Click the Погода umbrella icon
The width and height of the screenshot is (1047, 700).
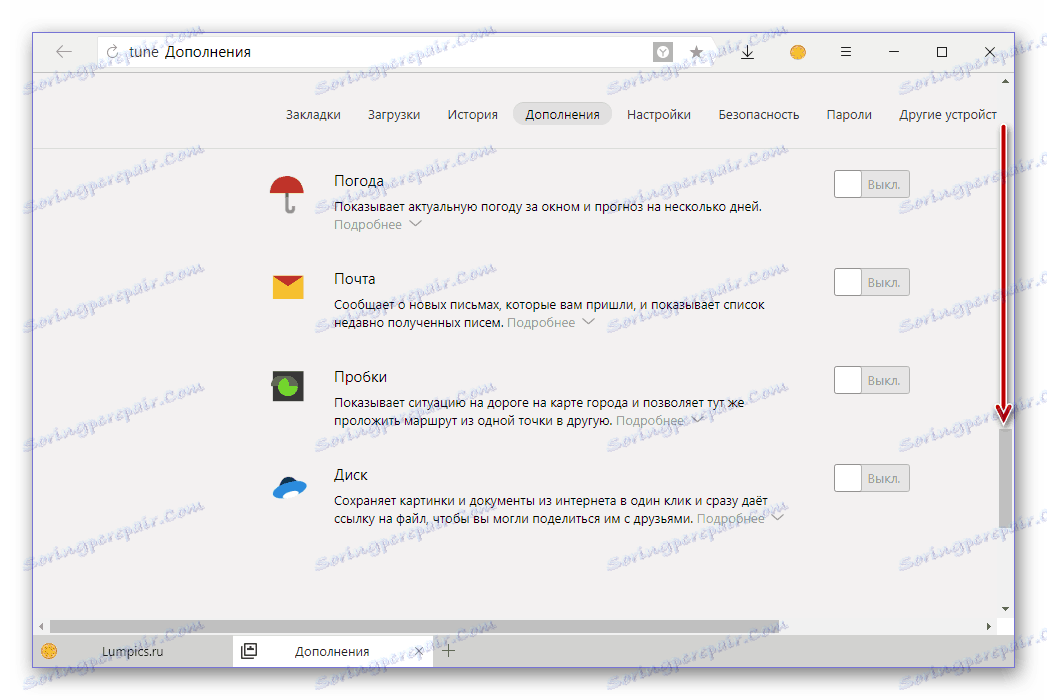tap(287, 194)
